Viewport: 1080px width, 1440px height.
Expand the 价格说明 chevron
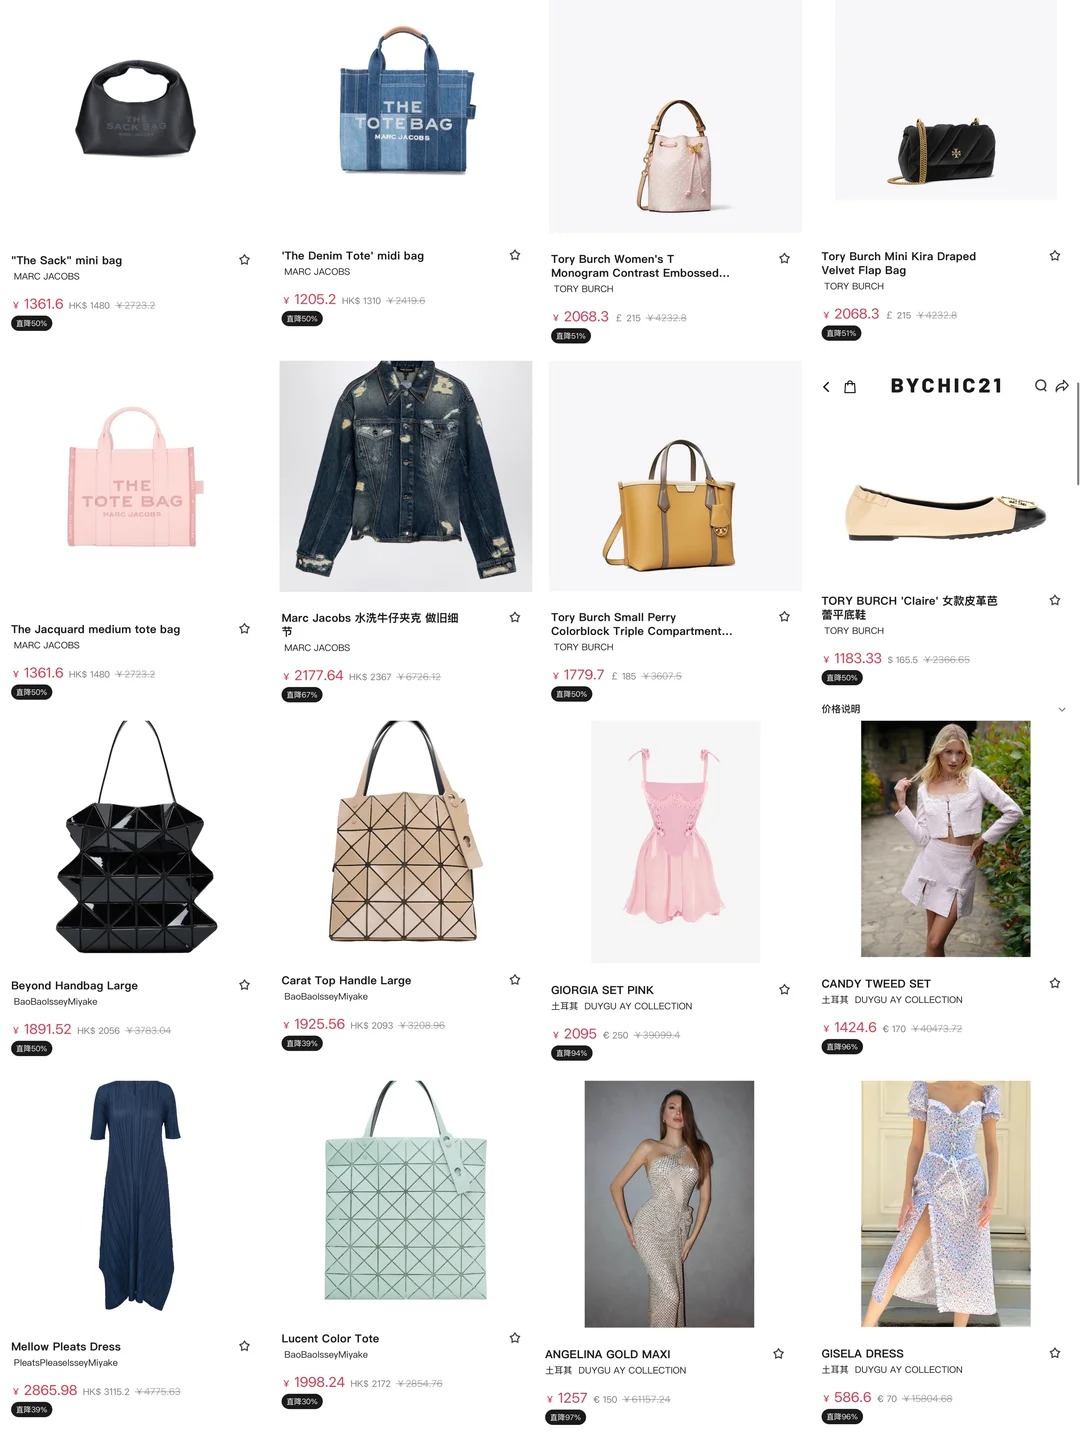1062,710
